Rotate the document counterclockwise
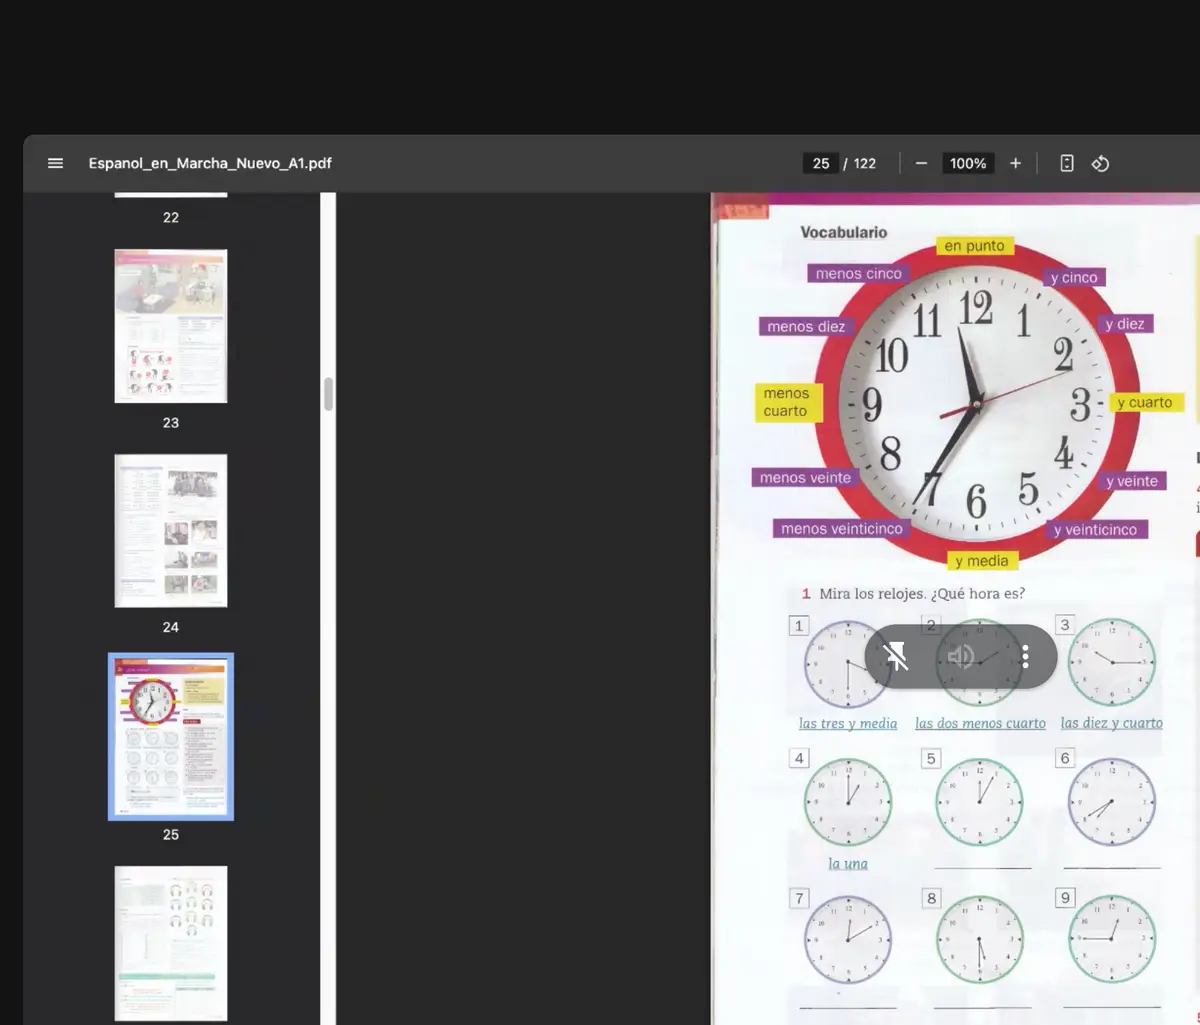Viewport: 1200px width, 1025px height. (x=1100, y=163)
